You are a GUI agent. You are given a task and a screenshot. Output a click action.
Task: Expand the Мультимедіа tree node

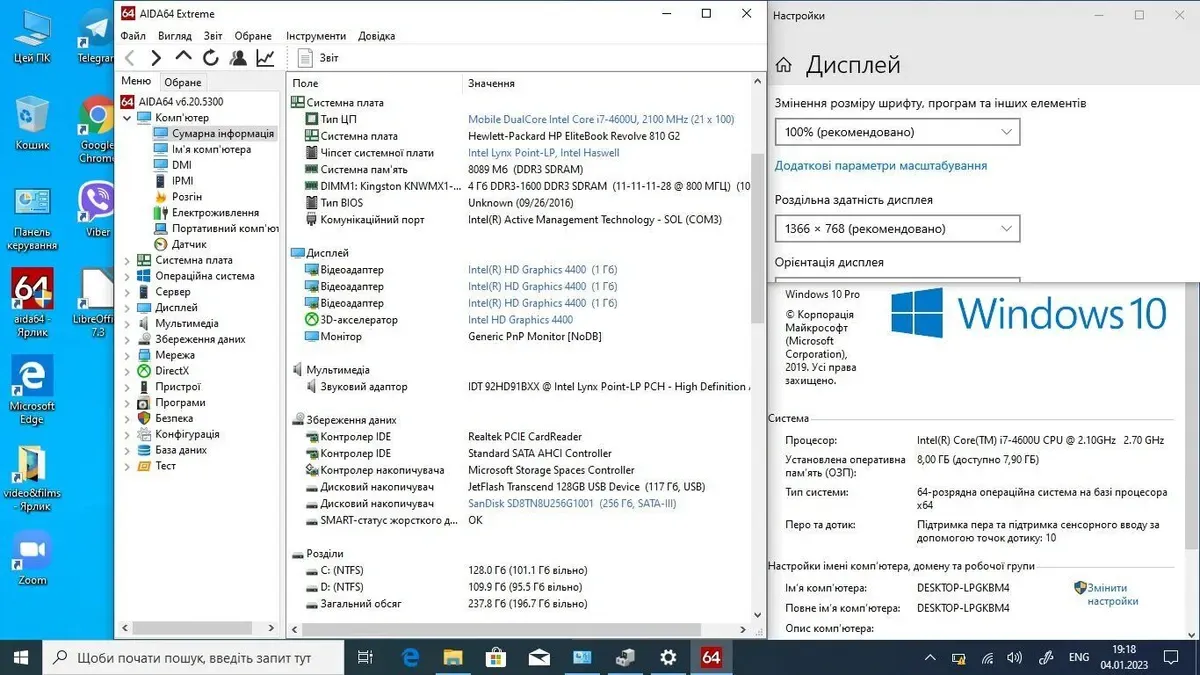click(x=127, y=324)
